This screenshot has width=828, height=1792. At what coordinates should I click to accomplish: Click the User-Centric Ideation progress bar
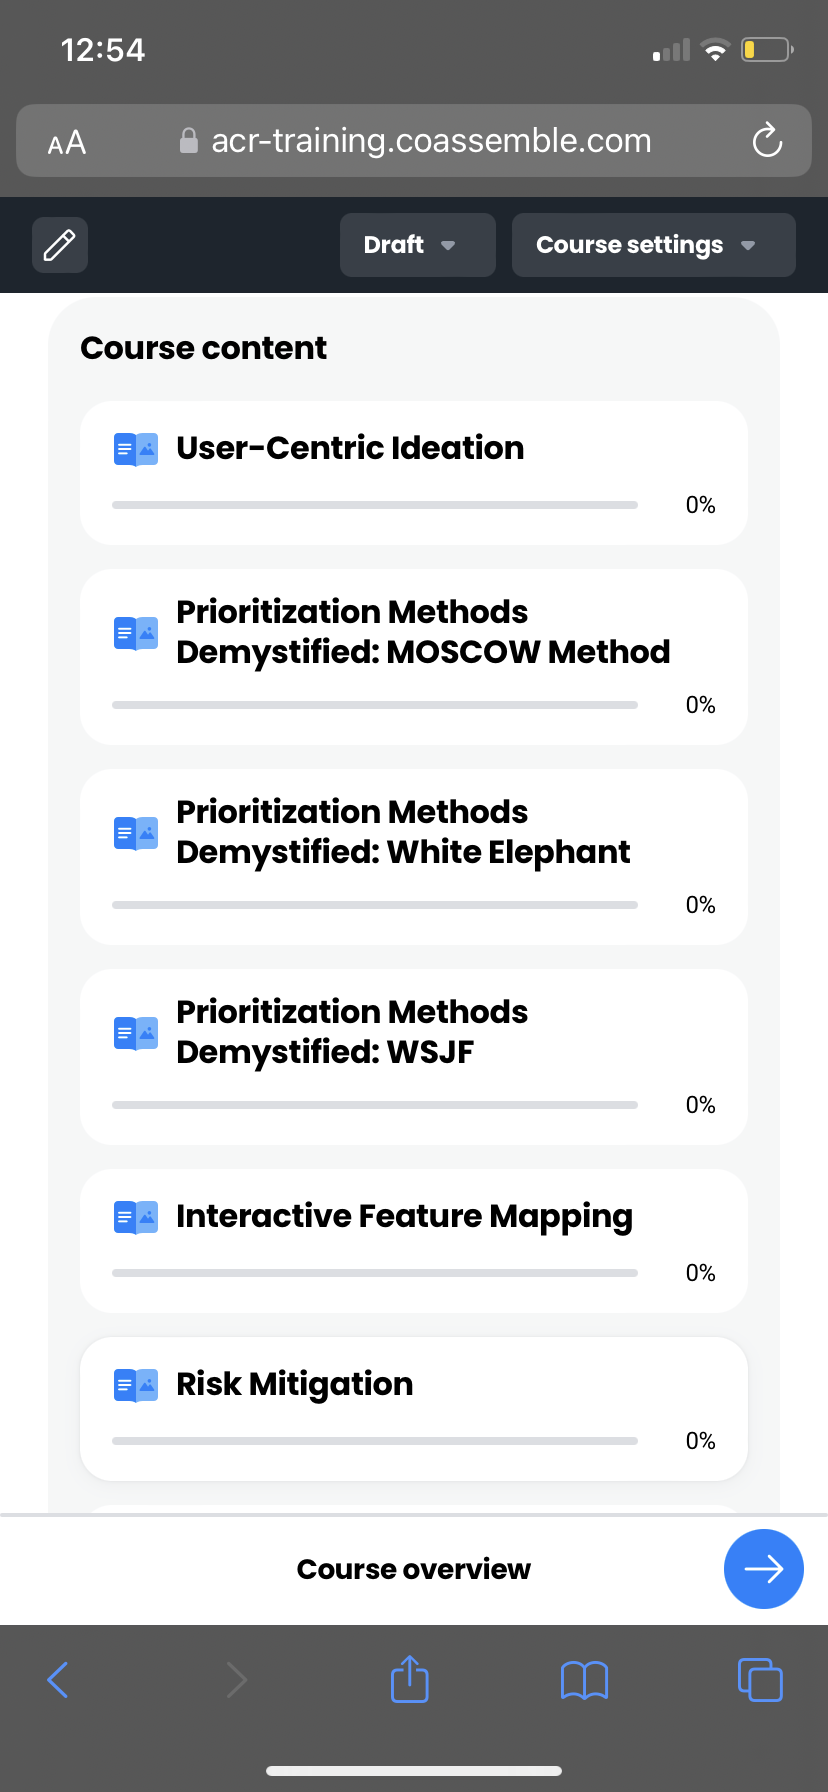[375, 505]
